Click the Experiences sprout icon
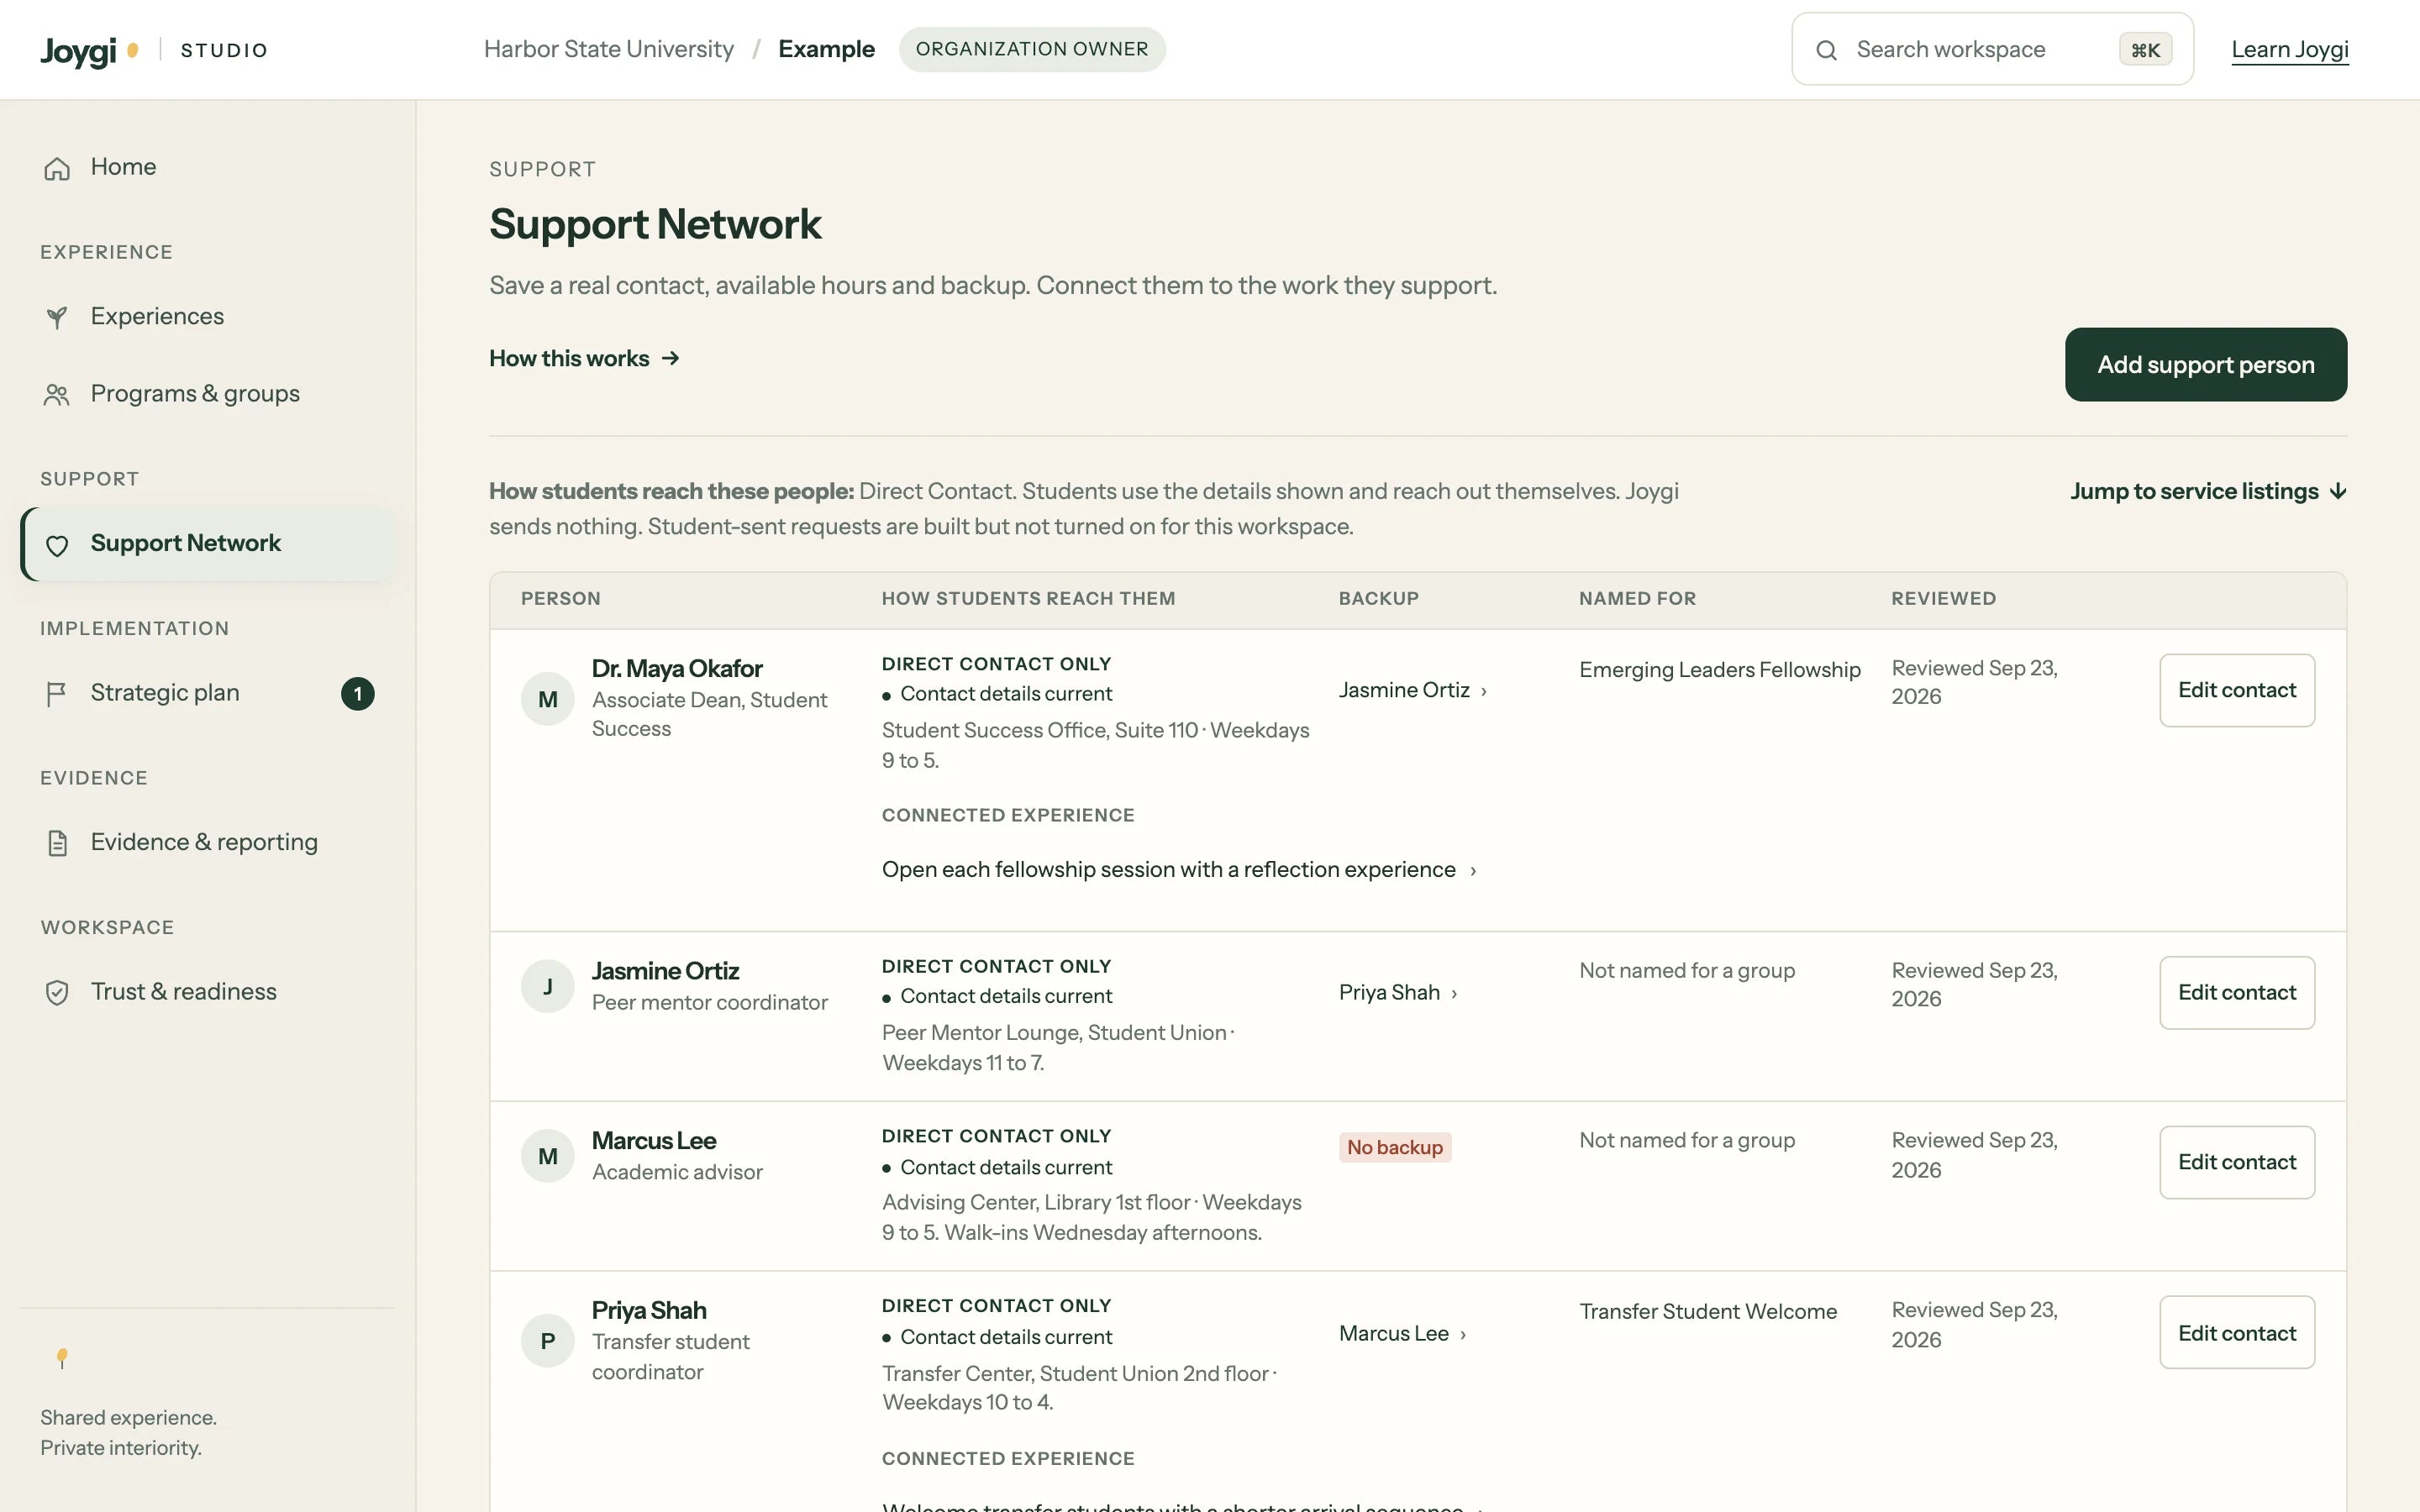Screen dimensions: 2420x1512 click(x=57, y=317)
